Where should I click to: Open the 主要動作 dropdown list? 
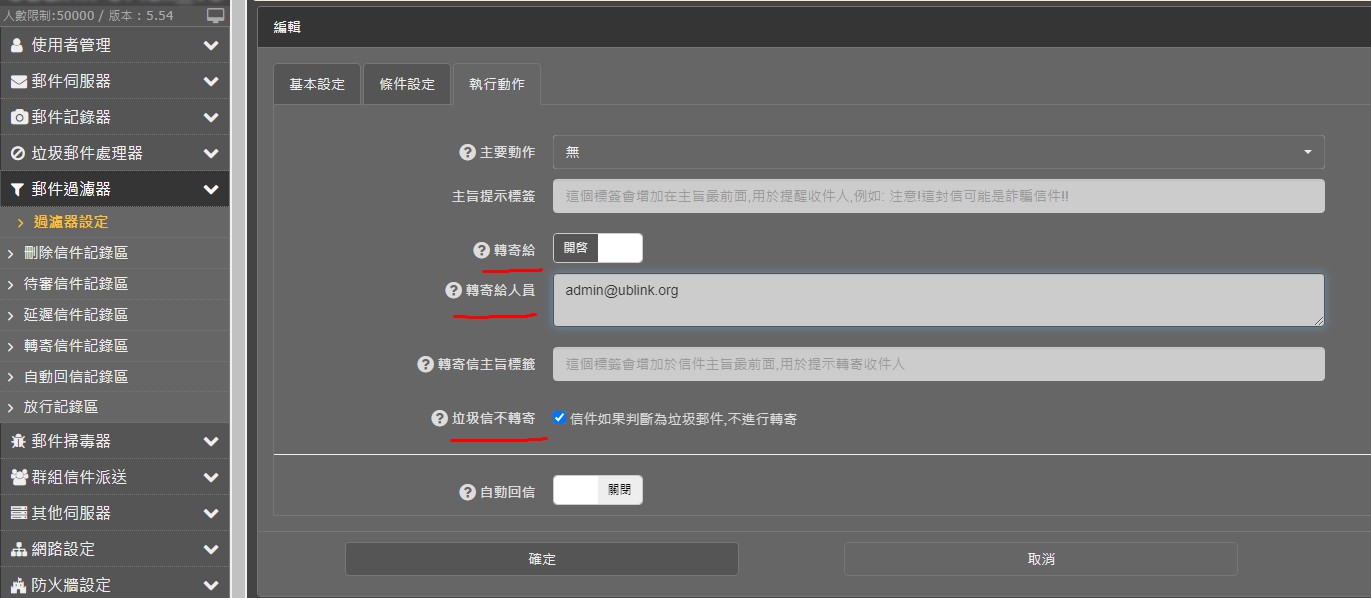pos(938,152)
